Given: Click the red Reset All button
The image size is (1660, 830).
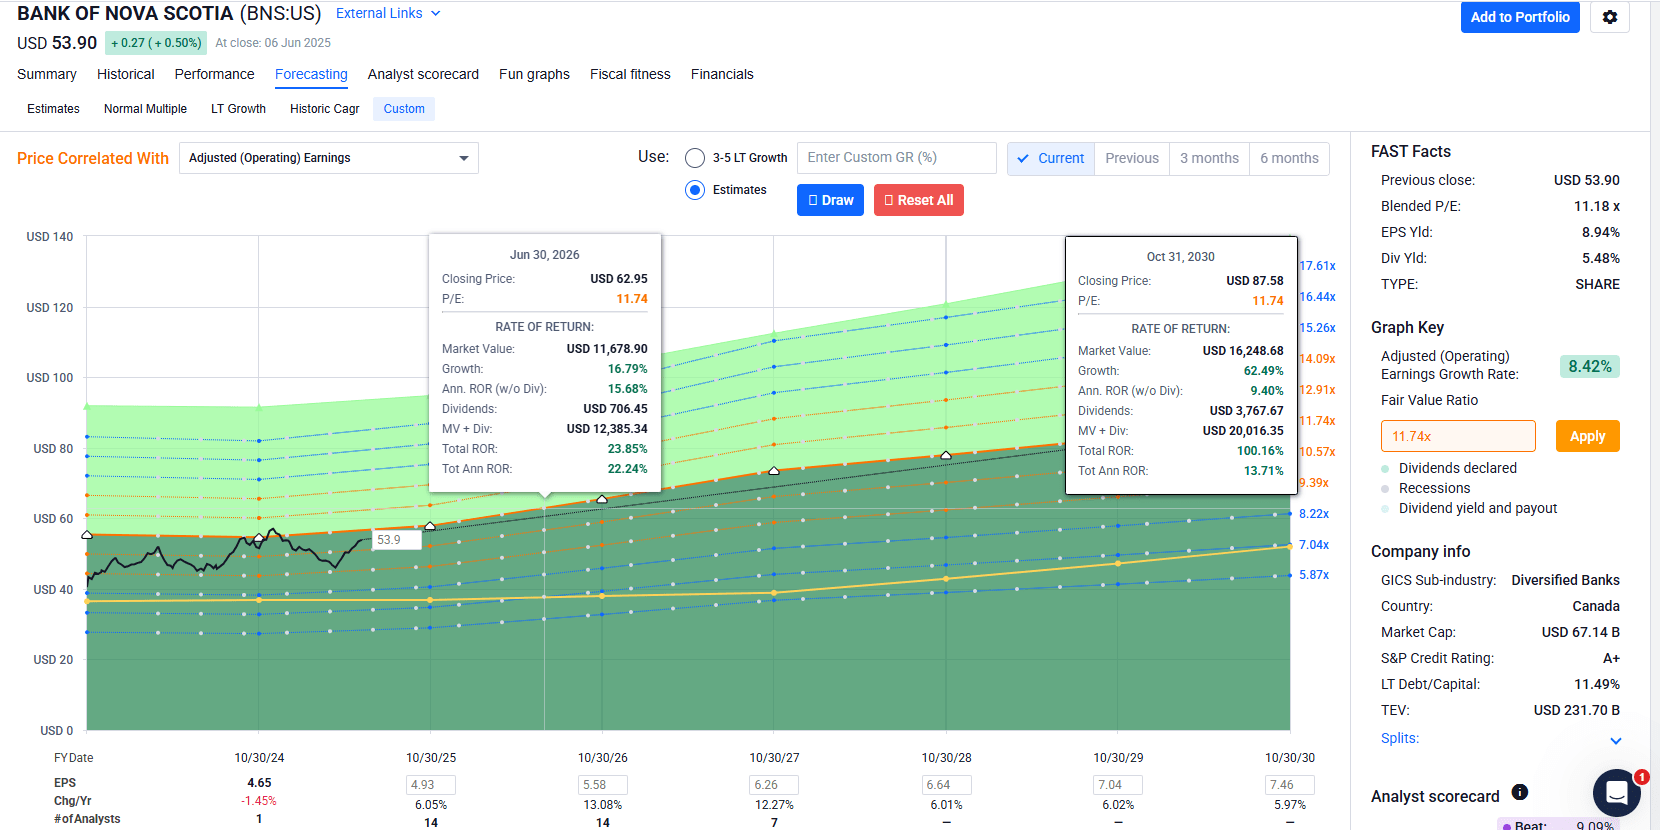Looking at the screenshot, I should click(918, 200).
